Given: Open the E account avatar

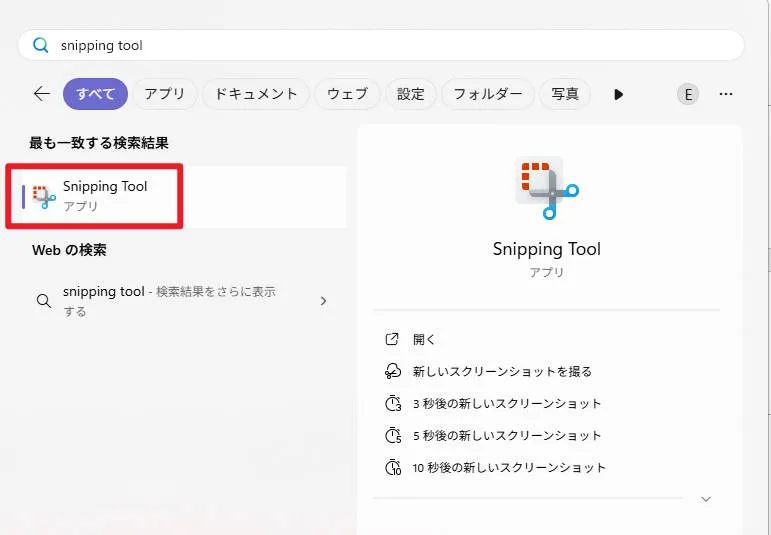Looking at the screenshot, I should 688,94.
